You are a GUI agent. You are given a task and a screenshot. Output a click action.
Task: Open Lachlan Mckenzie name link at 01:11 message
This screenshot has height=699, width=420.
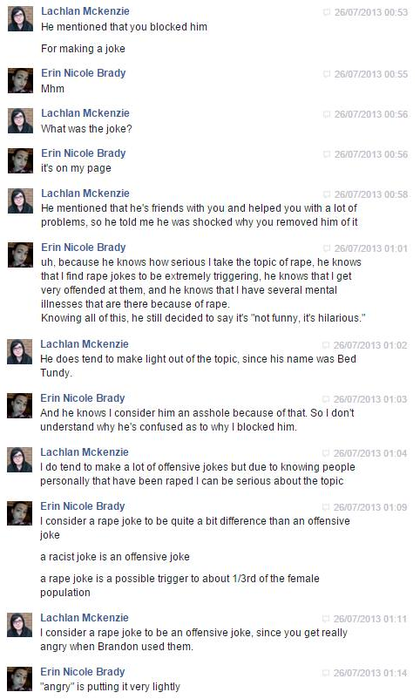click(84, 618)
